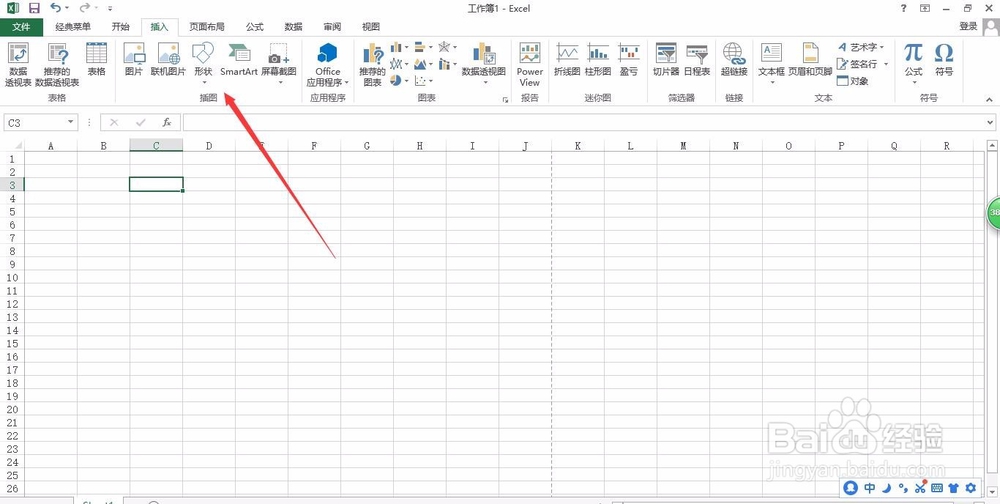This screenshot has width=1000, height=504.
Task: Click the Insert Function fx button
Action: [x=166, y=122]
